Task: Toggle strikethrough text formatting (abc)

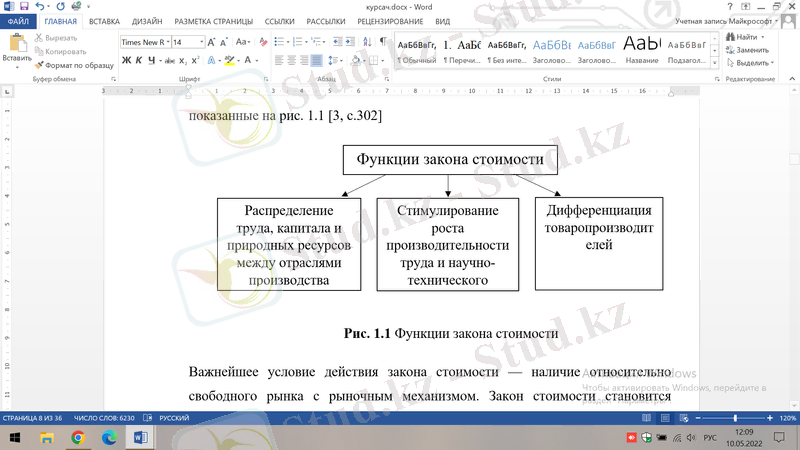Action: [x=167, y=60]
